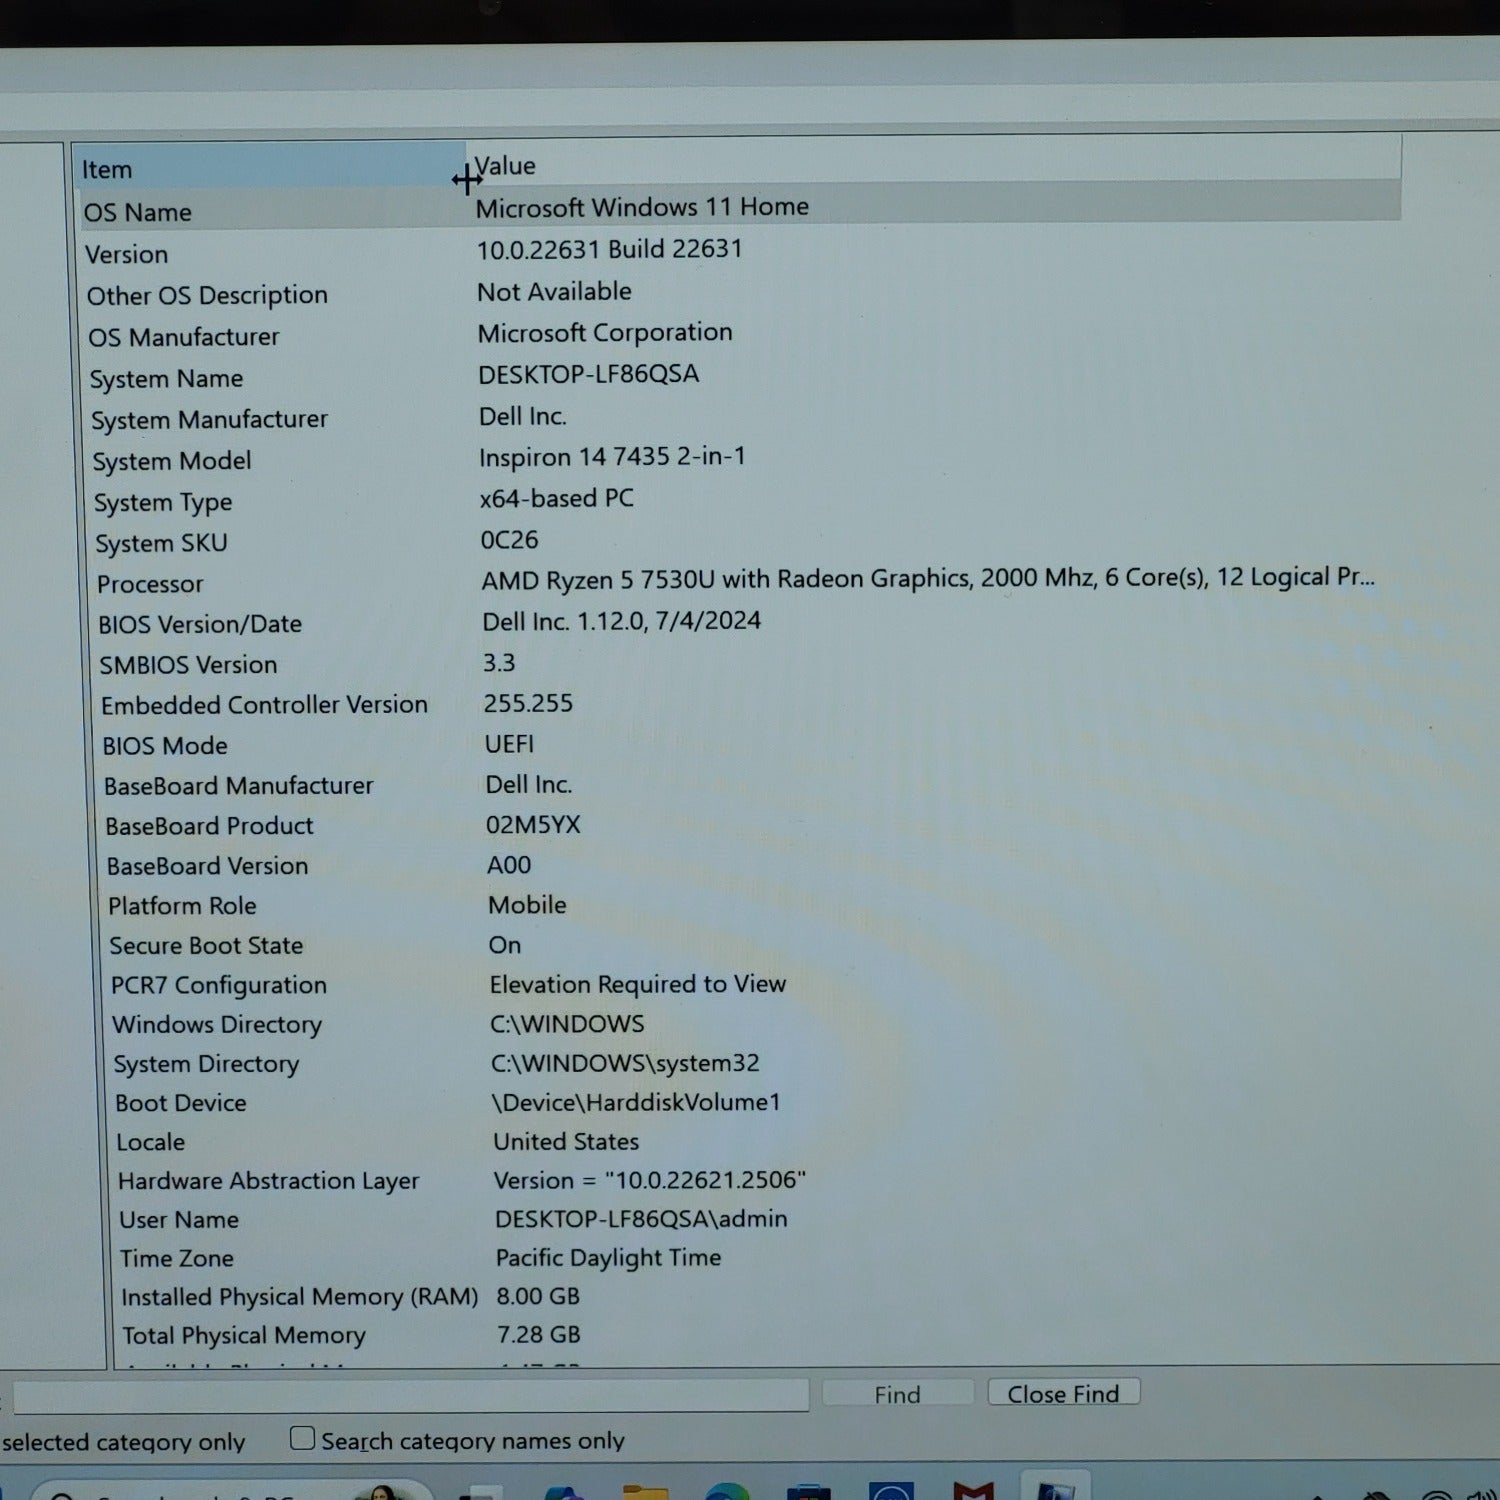Select the System Manufacturer row

(743, 417)
